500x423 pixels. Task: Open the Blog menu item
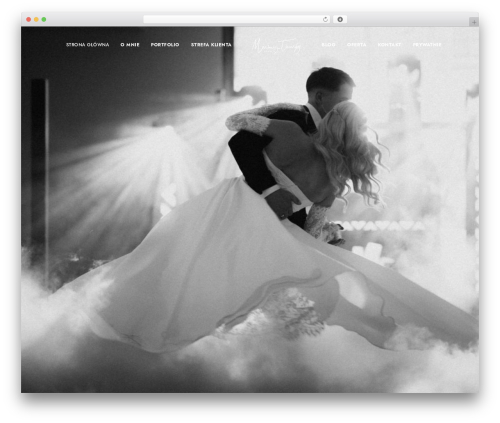[328, 45]
